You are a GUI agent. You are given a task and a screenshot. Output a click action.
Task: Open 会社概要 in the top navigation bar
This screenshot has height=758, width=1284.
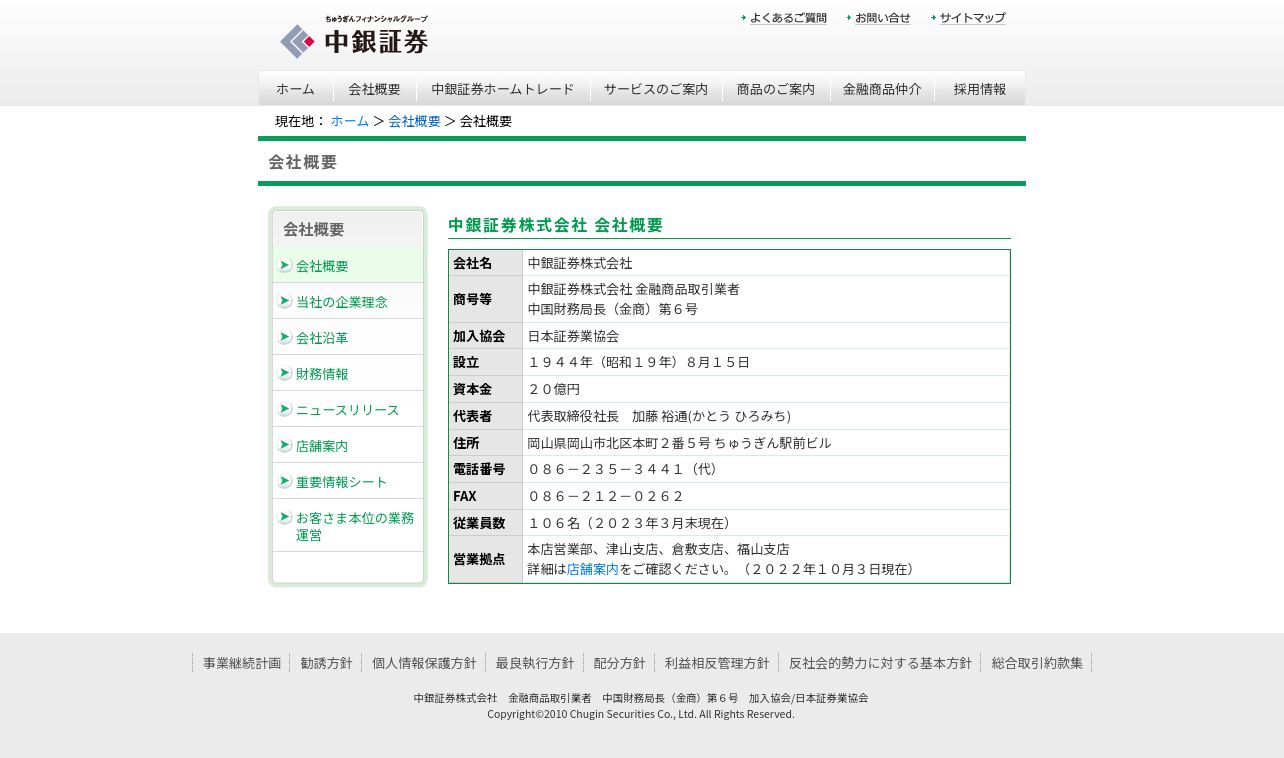pyautogui.click(x=375, y=88)
